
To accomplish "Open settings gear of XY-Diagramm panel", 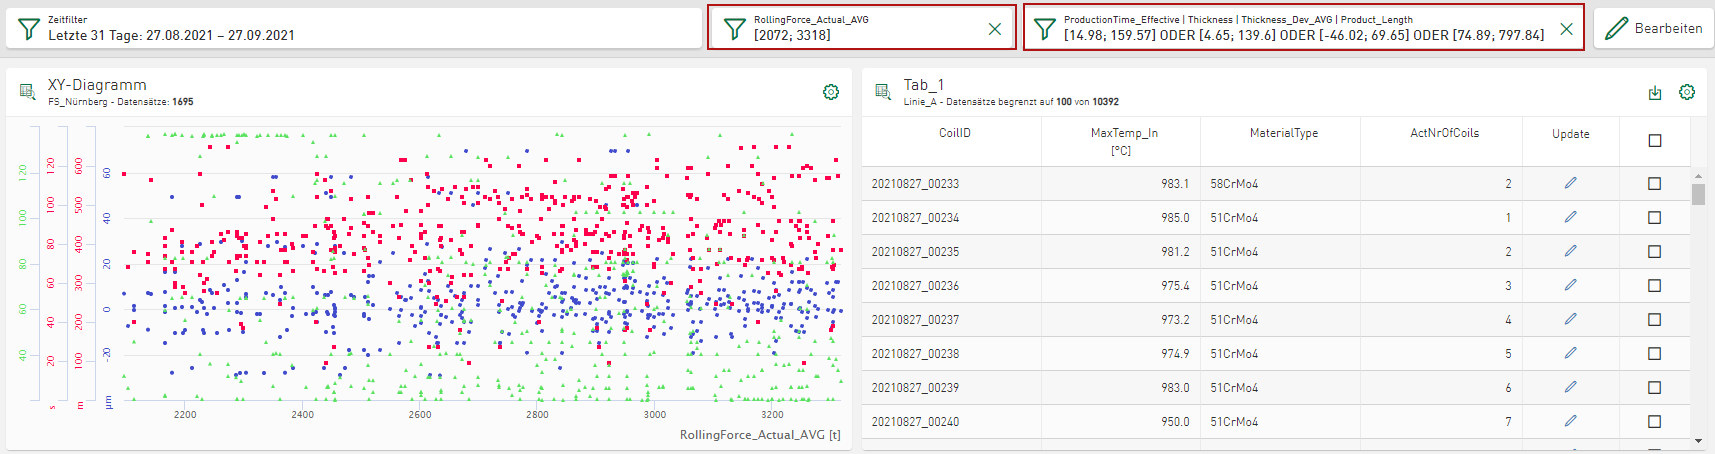I will point(830,92).
